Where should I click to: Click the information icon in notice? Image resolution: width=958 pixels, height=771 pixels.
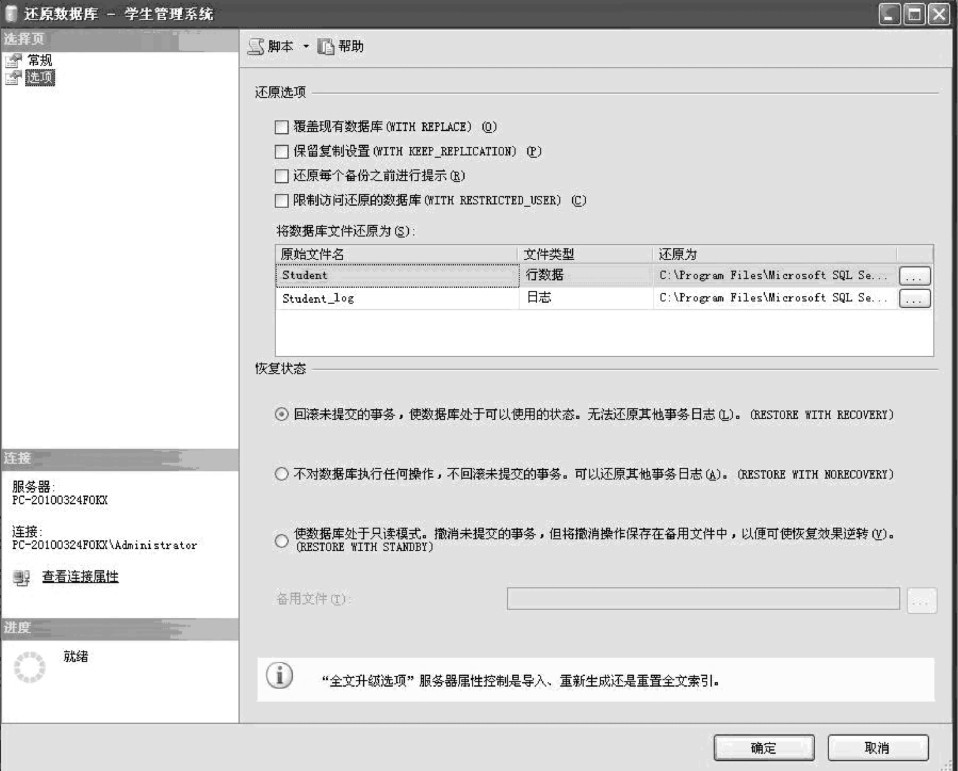point(279,676)
